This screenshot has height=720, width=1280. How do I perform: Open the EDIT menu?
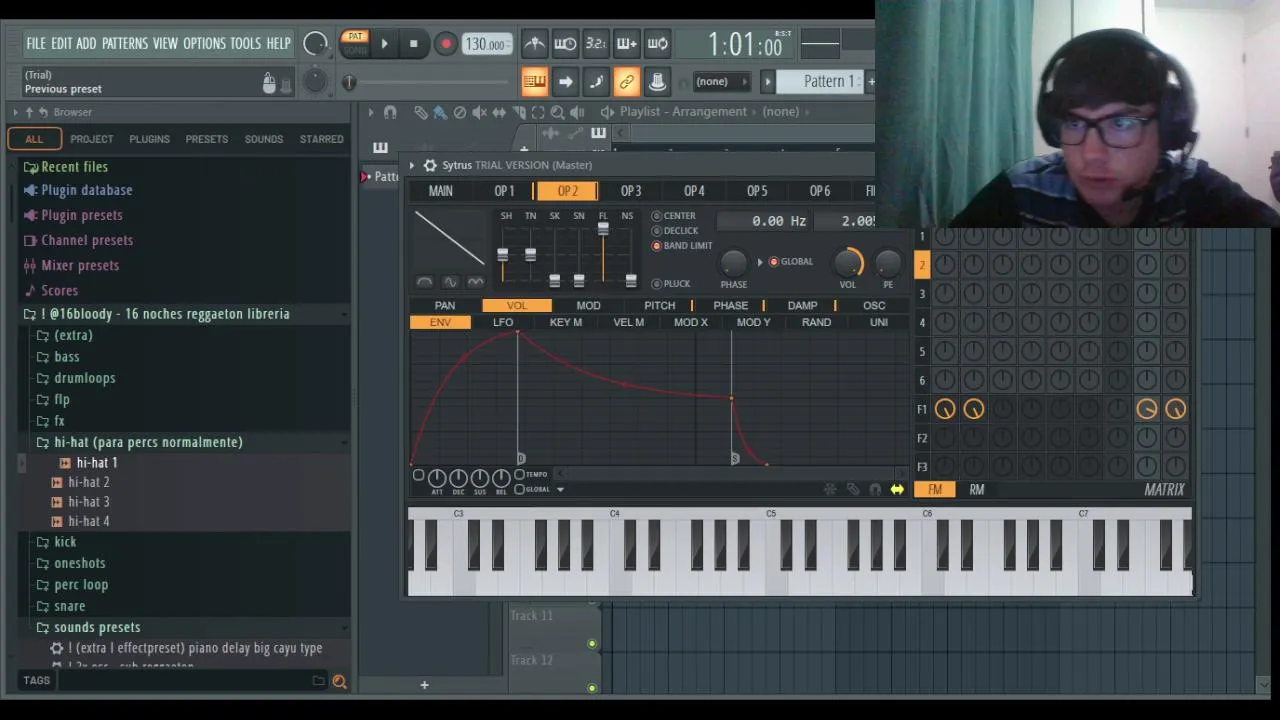click(61, 43)
